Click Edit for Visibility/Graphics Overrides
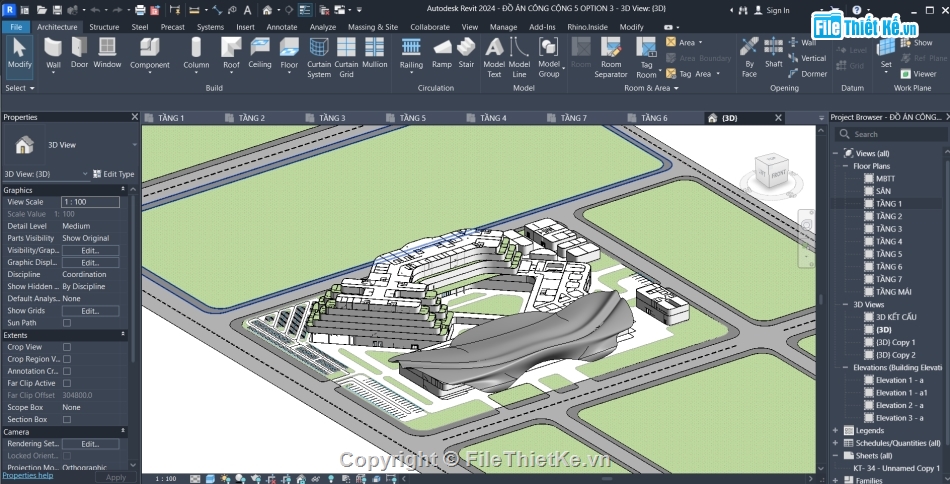This screenshot has width=950, height=484. pos(90,250)
